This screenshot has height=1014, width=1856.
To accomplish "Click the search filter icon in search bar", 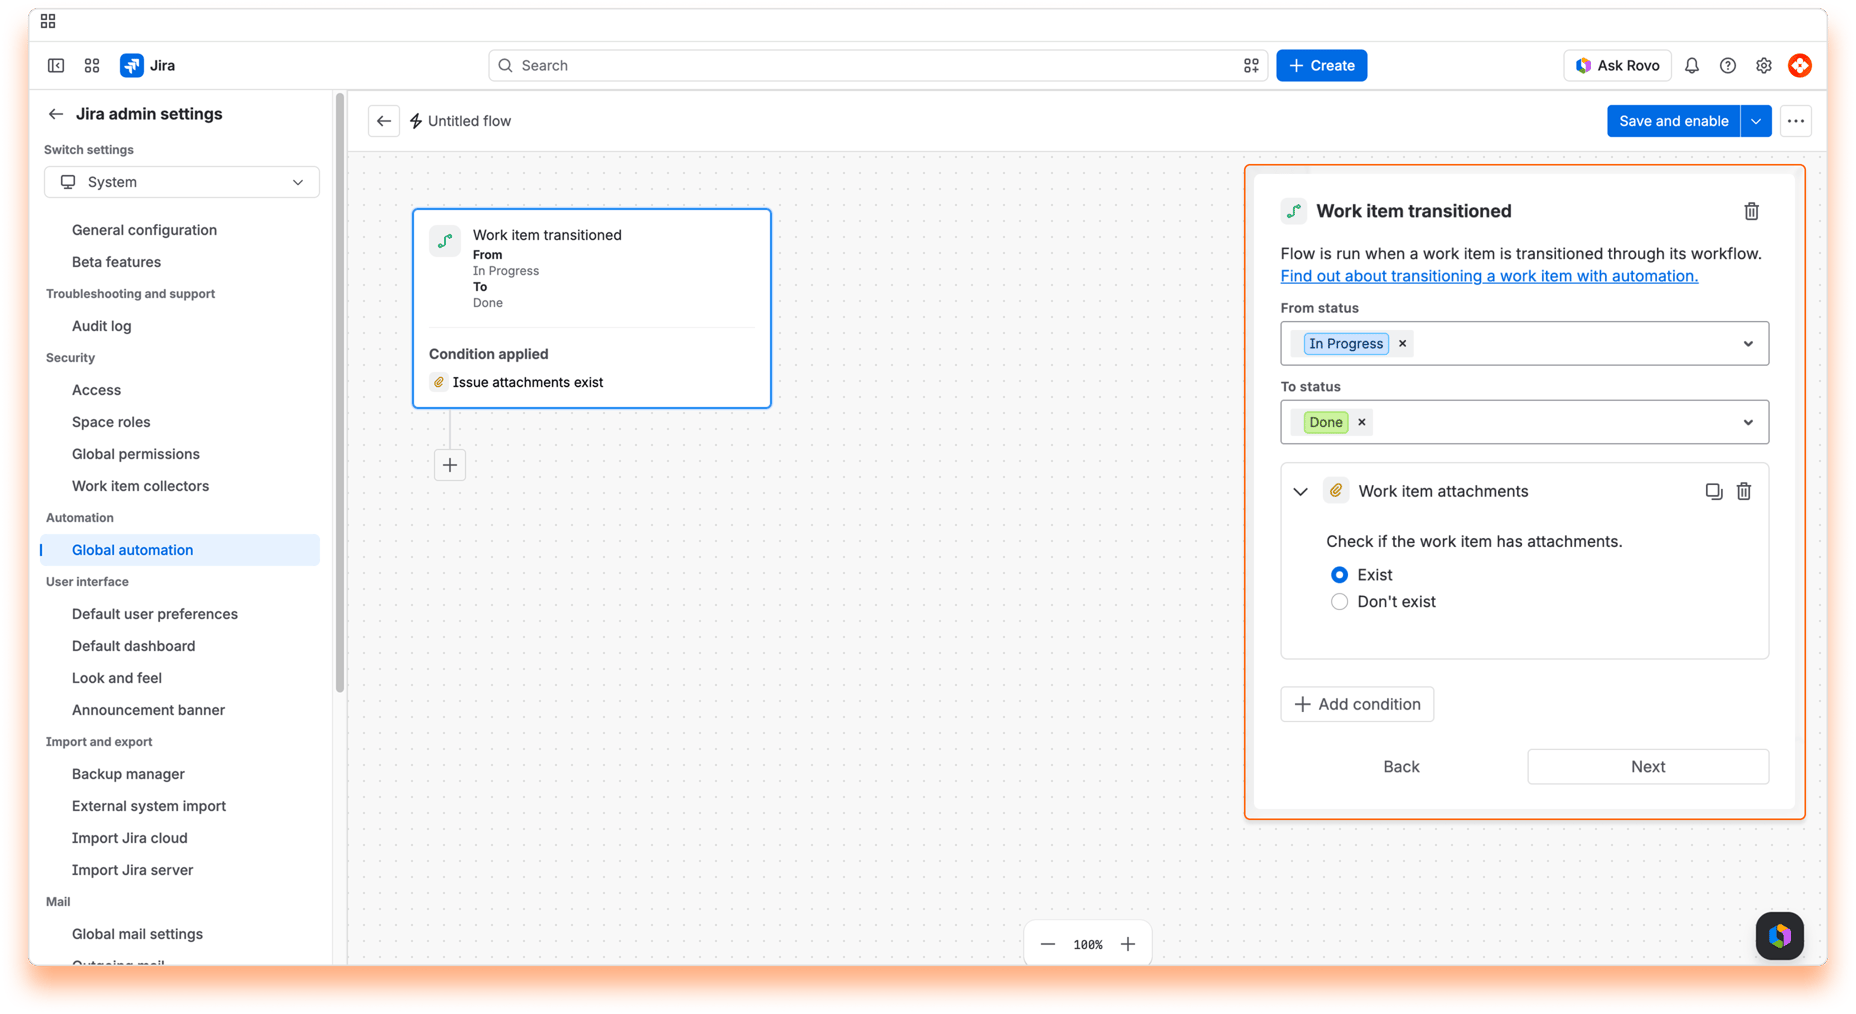I will point(1251,65).
